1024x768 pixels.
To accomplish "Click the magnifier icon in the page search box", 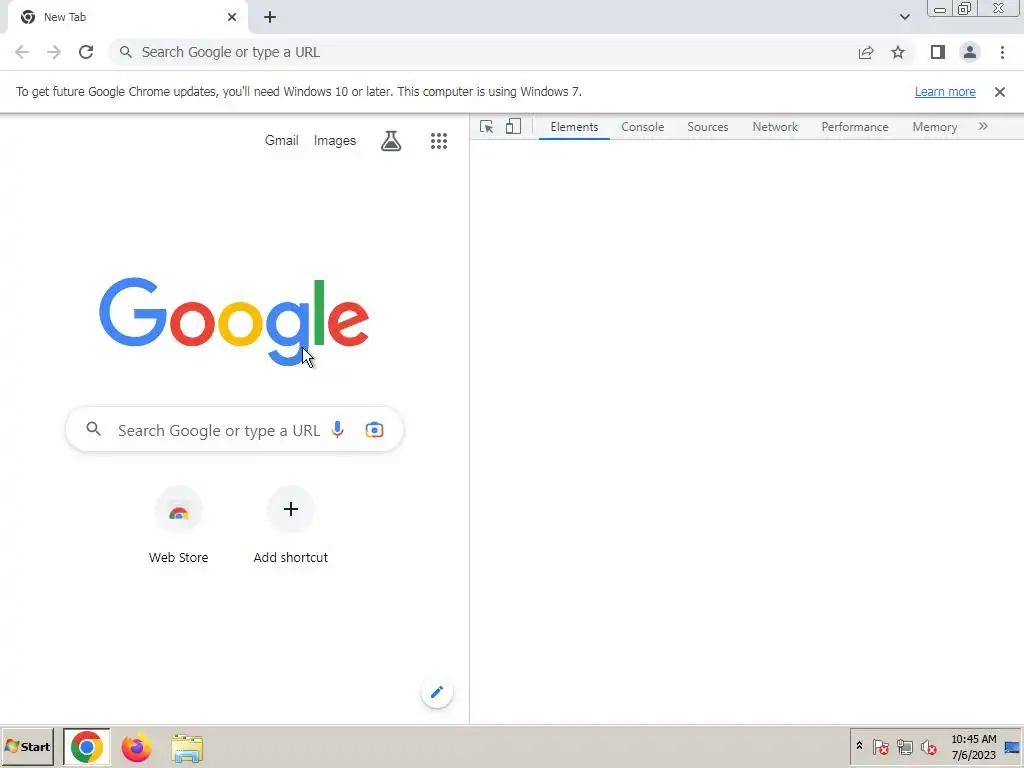I will click(x=93, y=429).
